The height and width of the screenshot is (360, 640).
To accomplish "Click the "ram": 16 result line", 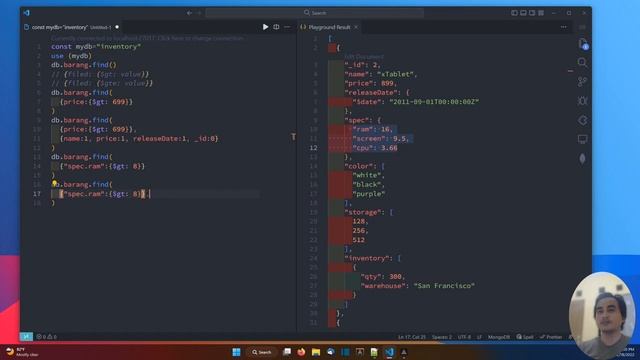I will coord(373,129).
